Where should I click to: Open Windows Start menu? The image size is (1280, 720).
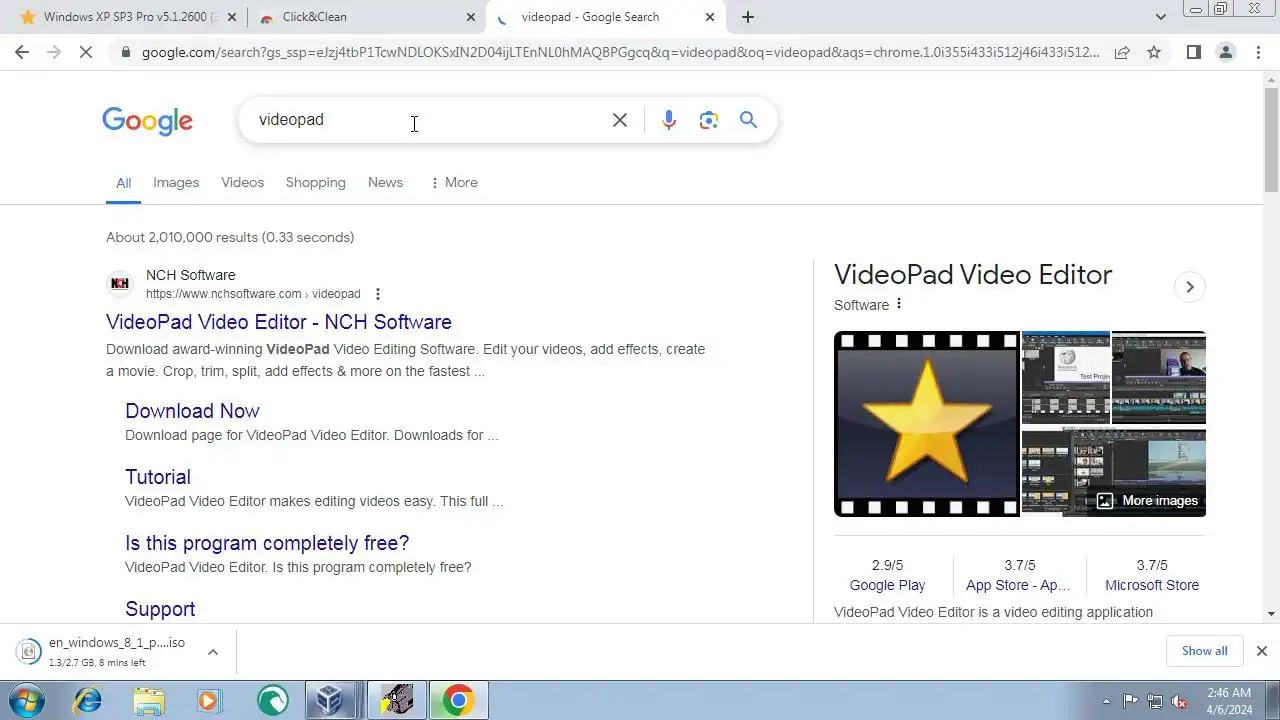25,700
